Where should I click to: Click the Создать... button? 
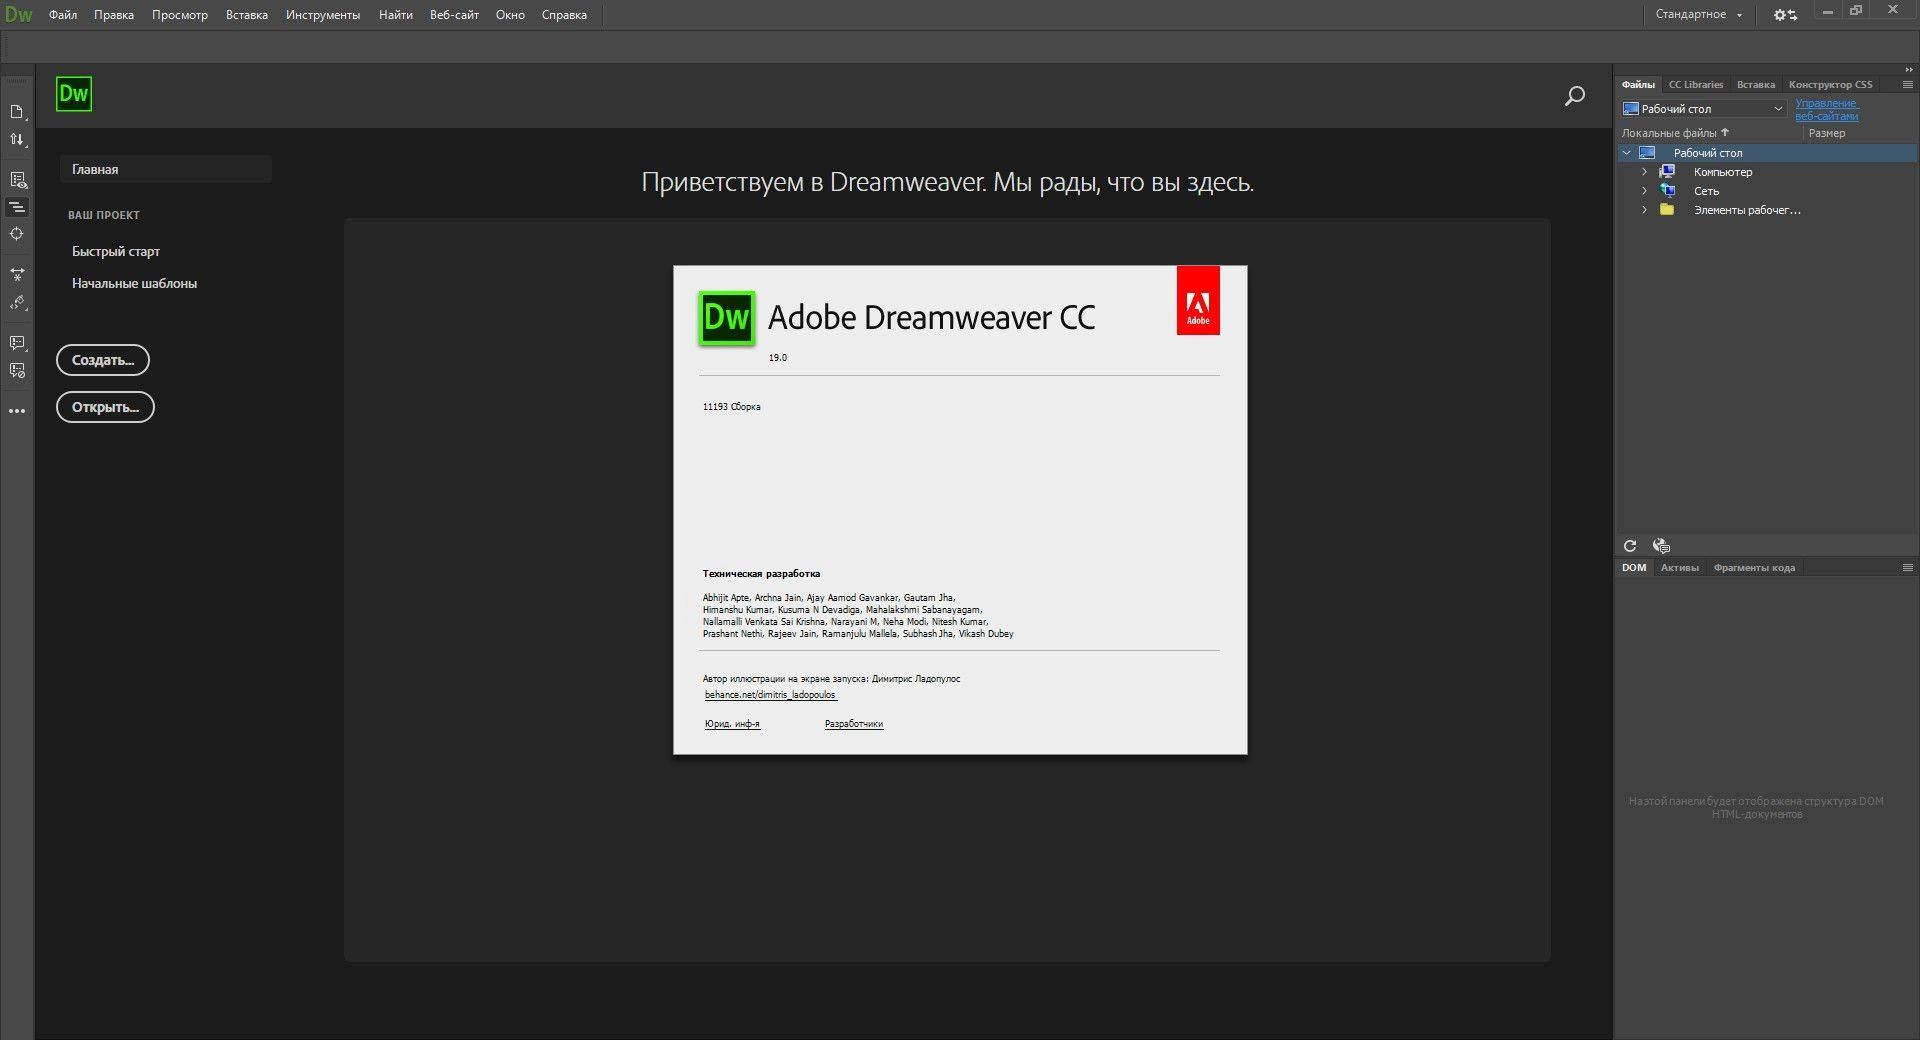click(x=103, y=360)
